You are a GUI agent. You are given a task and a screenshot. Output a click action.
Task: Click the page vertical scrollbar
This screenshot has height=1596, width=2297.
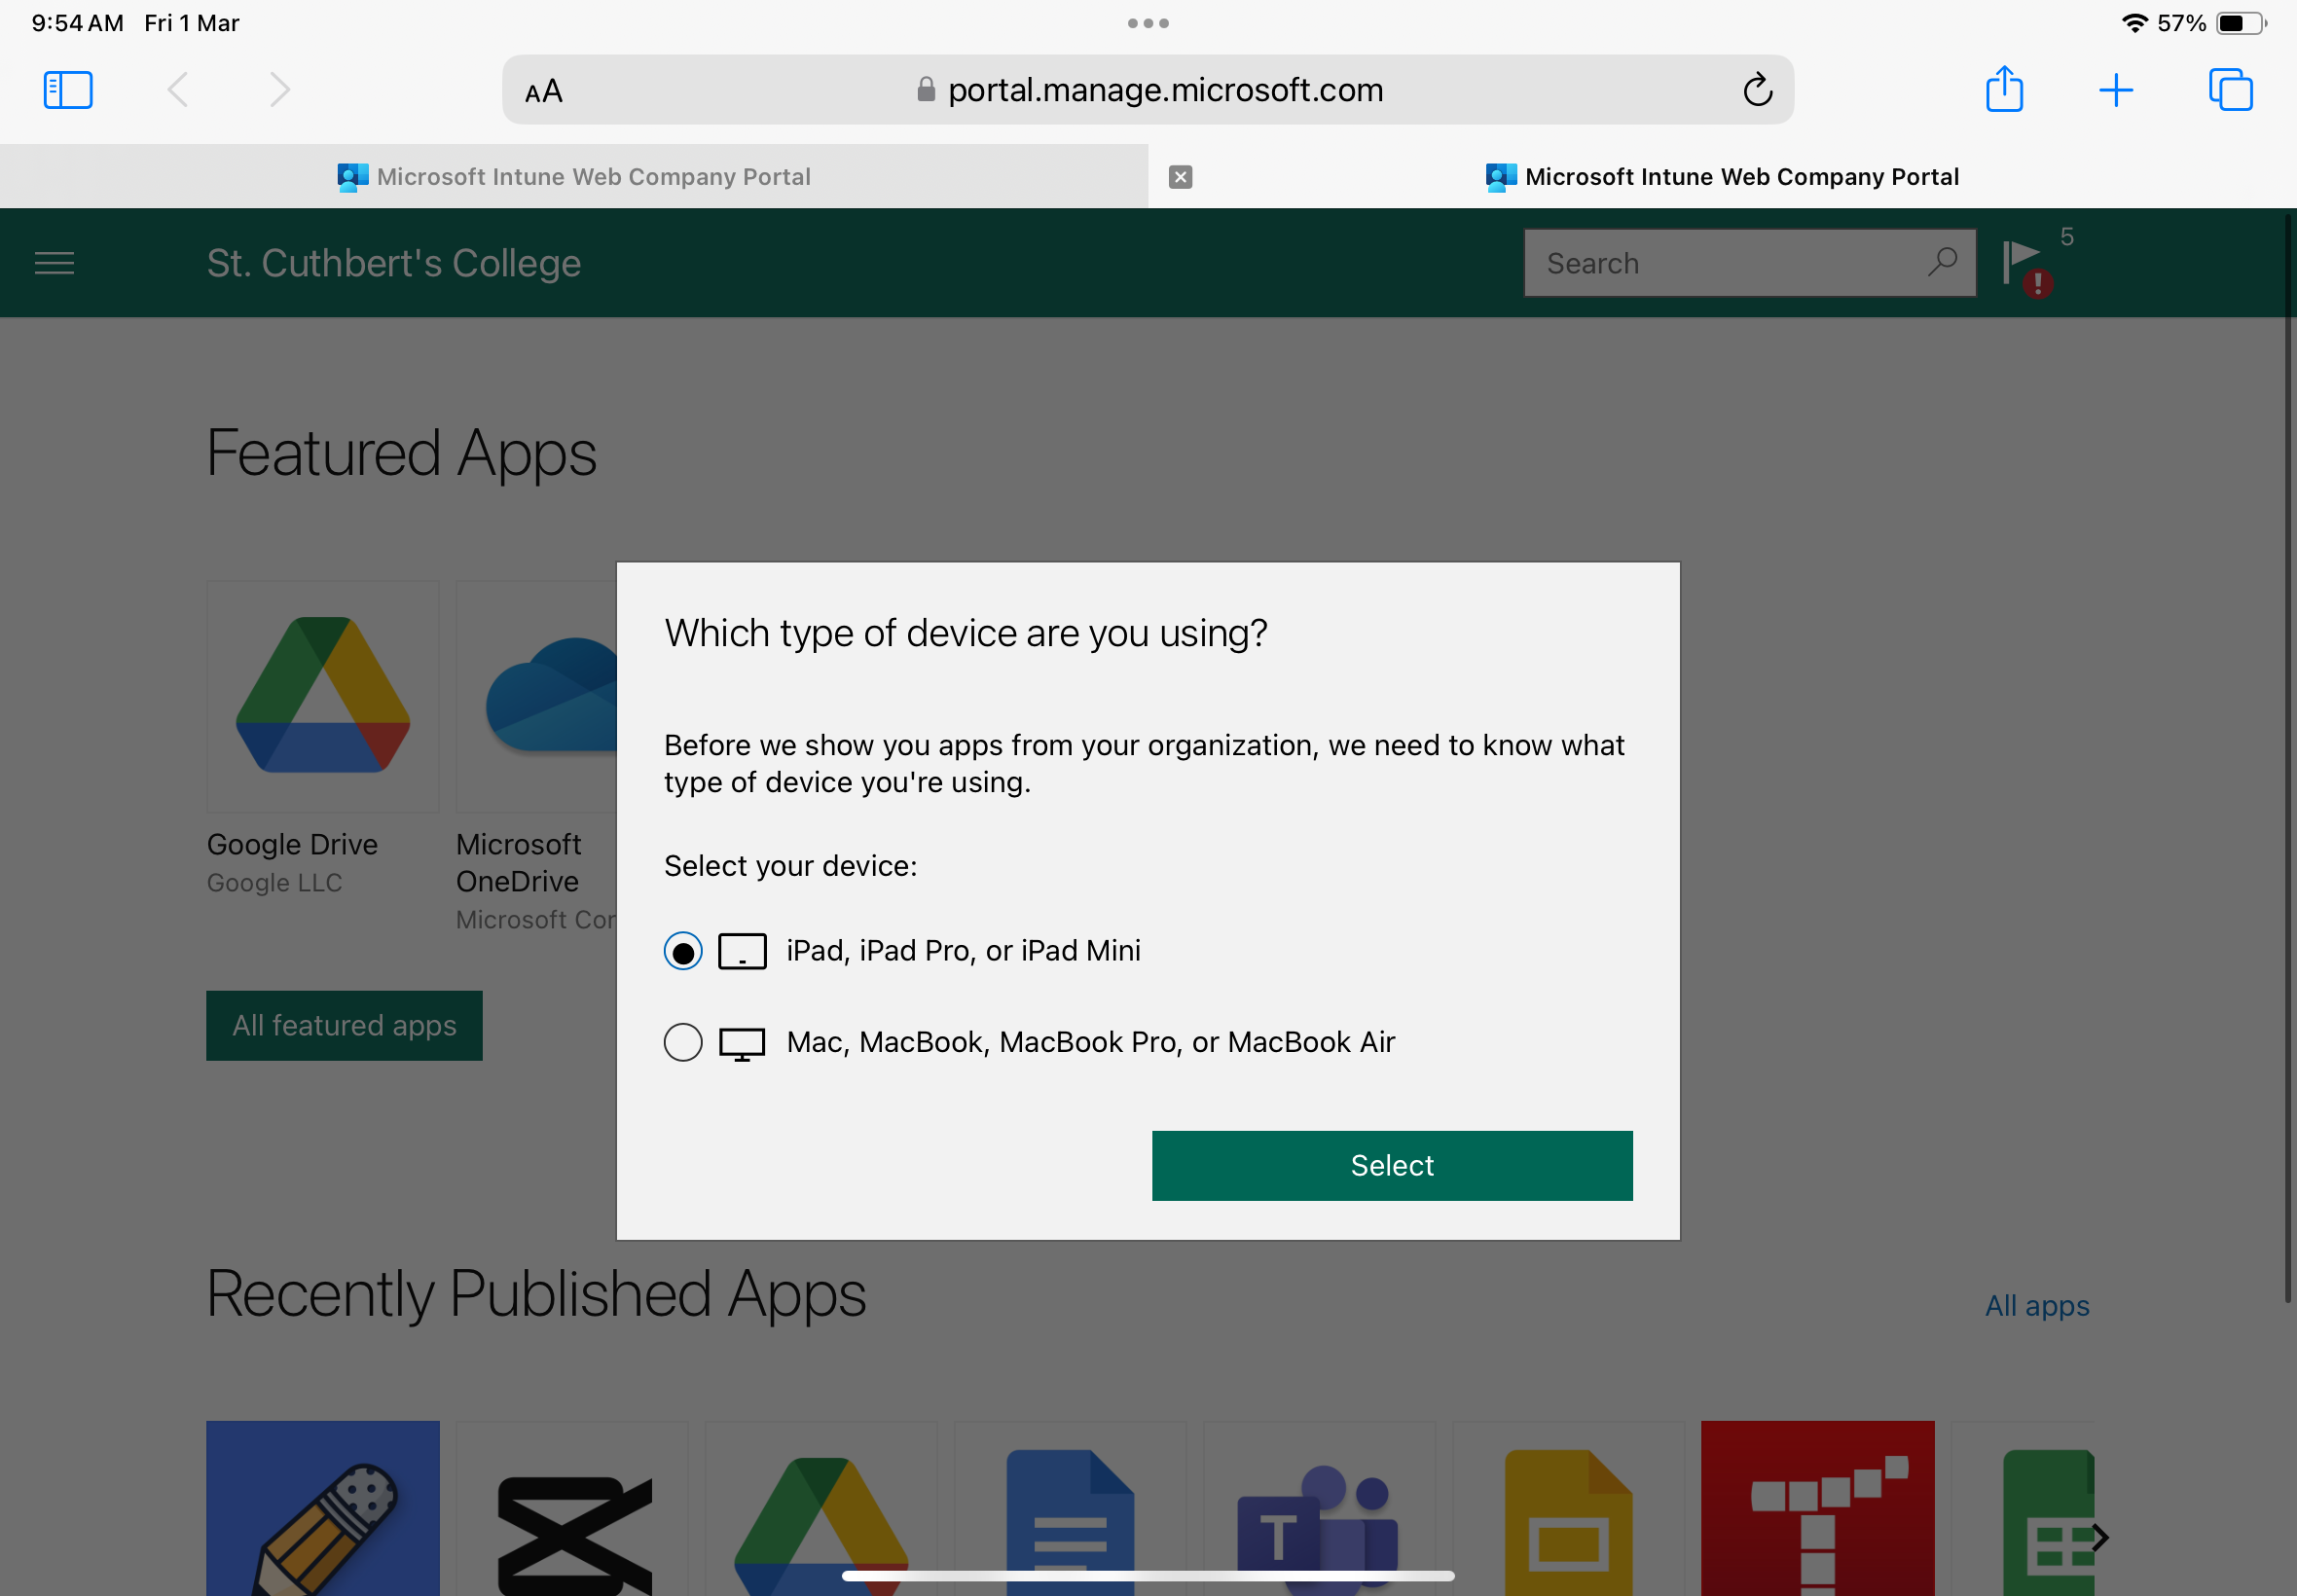pos(2288,756)
